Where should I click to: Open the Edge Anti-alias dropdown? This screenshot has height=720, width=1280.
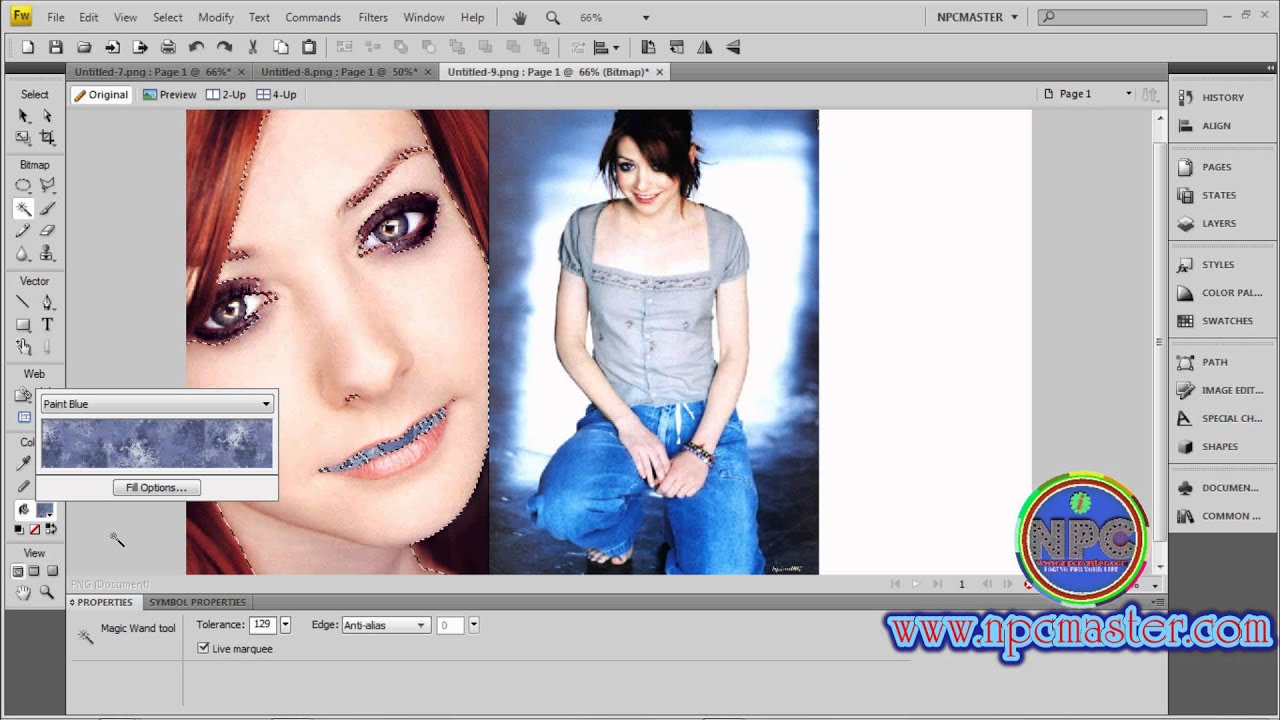pyautogui.click(x=385, y=625)
